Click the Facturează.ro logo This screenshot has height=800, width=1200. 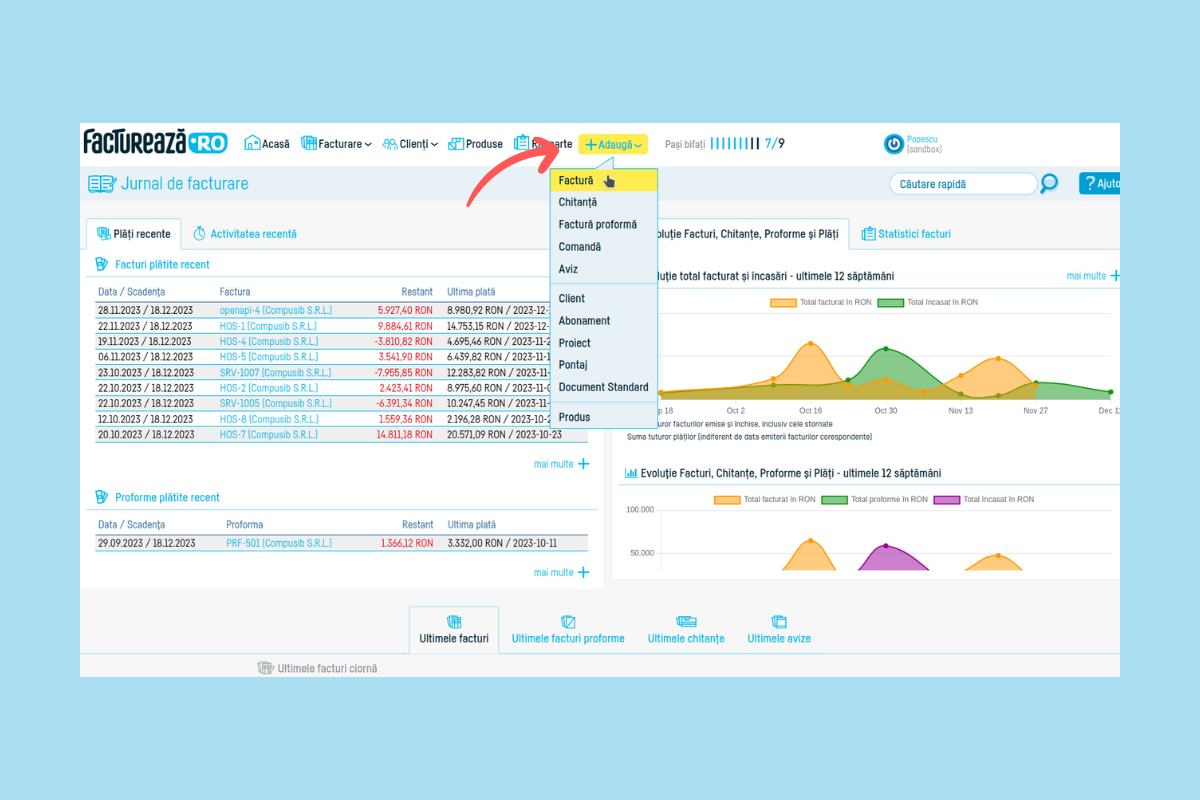(155, 143)
